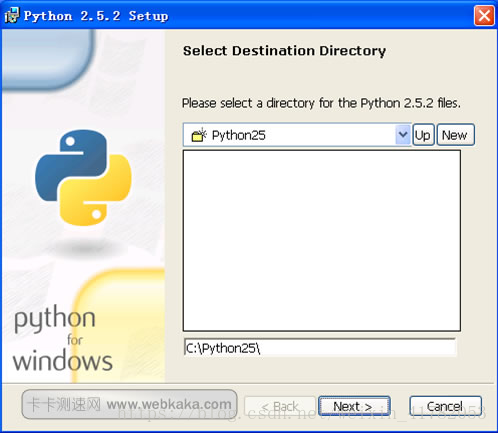498x433 pixels.
Task: Click the installer icon in title bar
Action: pos(12,15)
